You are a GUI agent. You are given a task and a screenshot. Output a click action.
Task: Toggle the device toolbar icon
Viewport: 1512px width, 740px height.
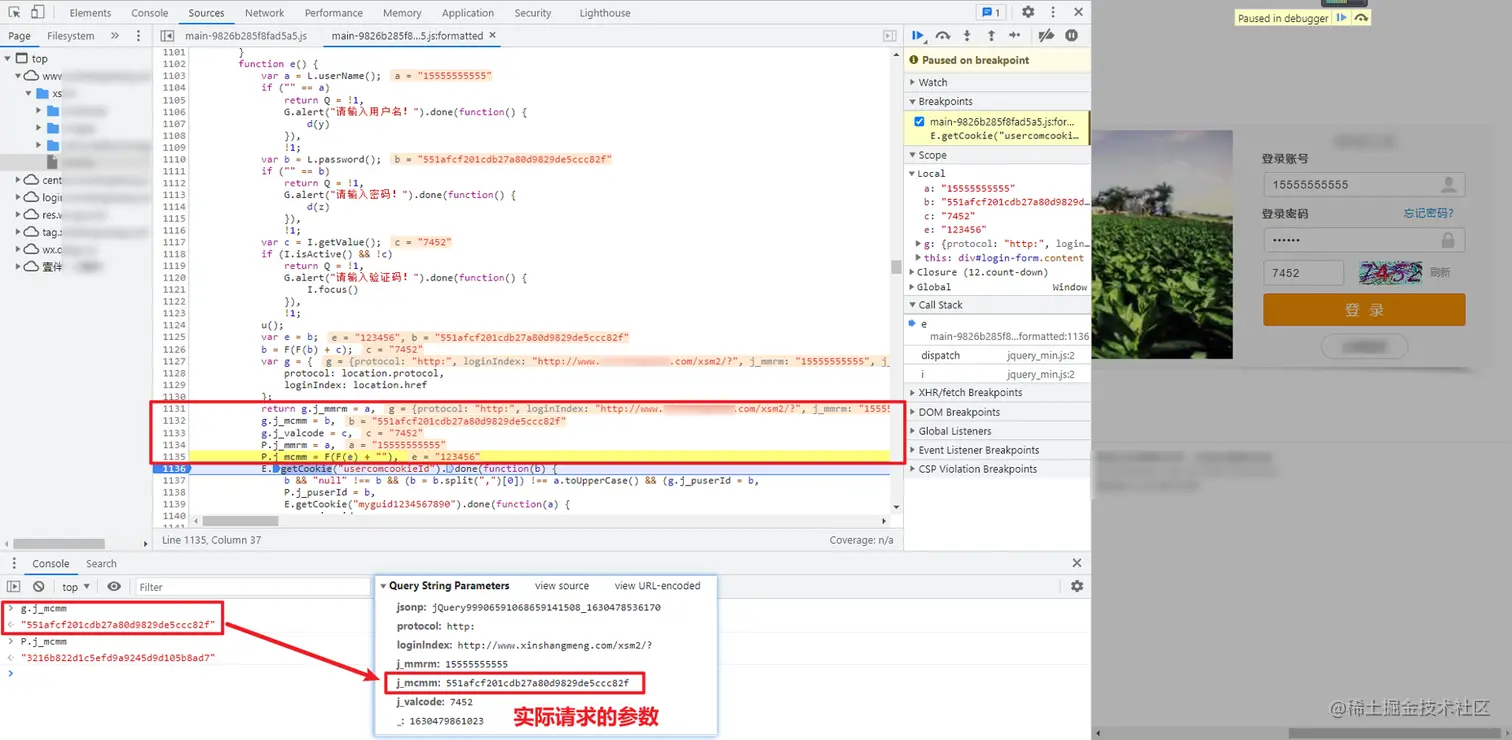[x=38, y=12]
